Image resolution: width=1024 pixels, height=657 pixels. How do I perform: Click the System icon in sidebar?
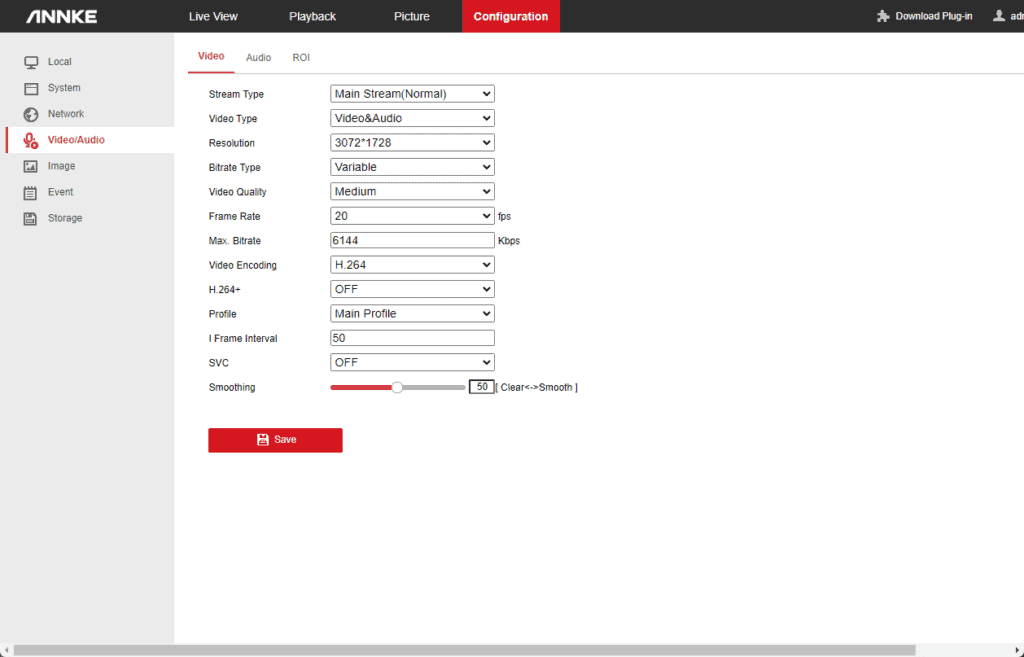[31, 88]
